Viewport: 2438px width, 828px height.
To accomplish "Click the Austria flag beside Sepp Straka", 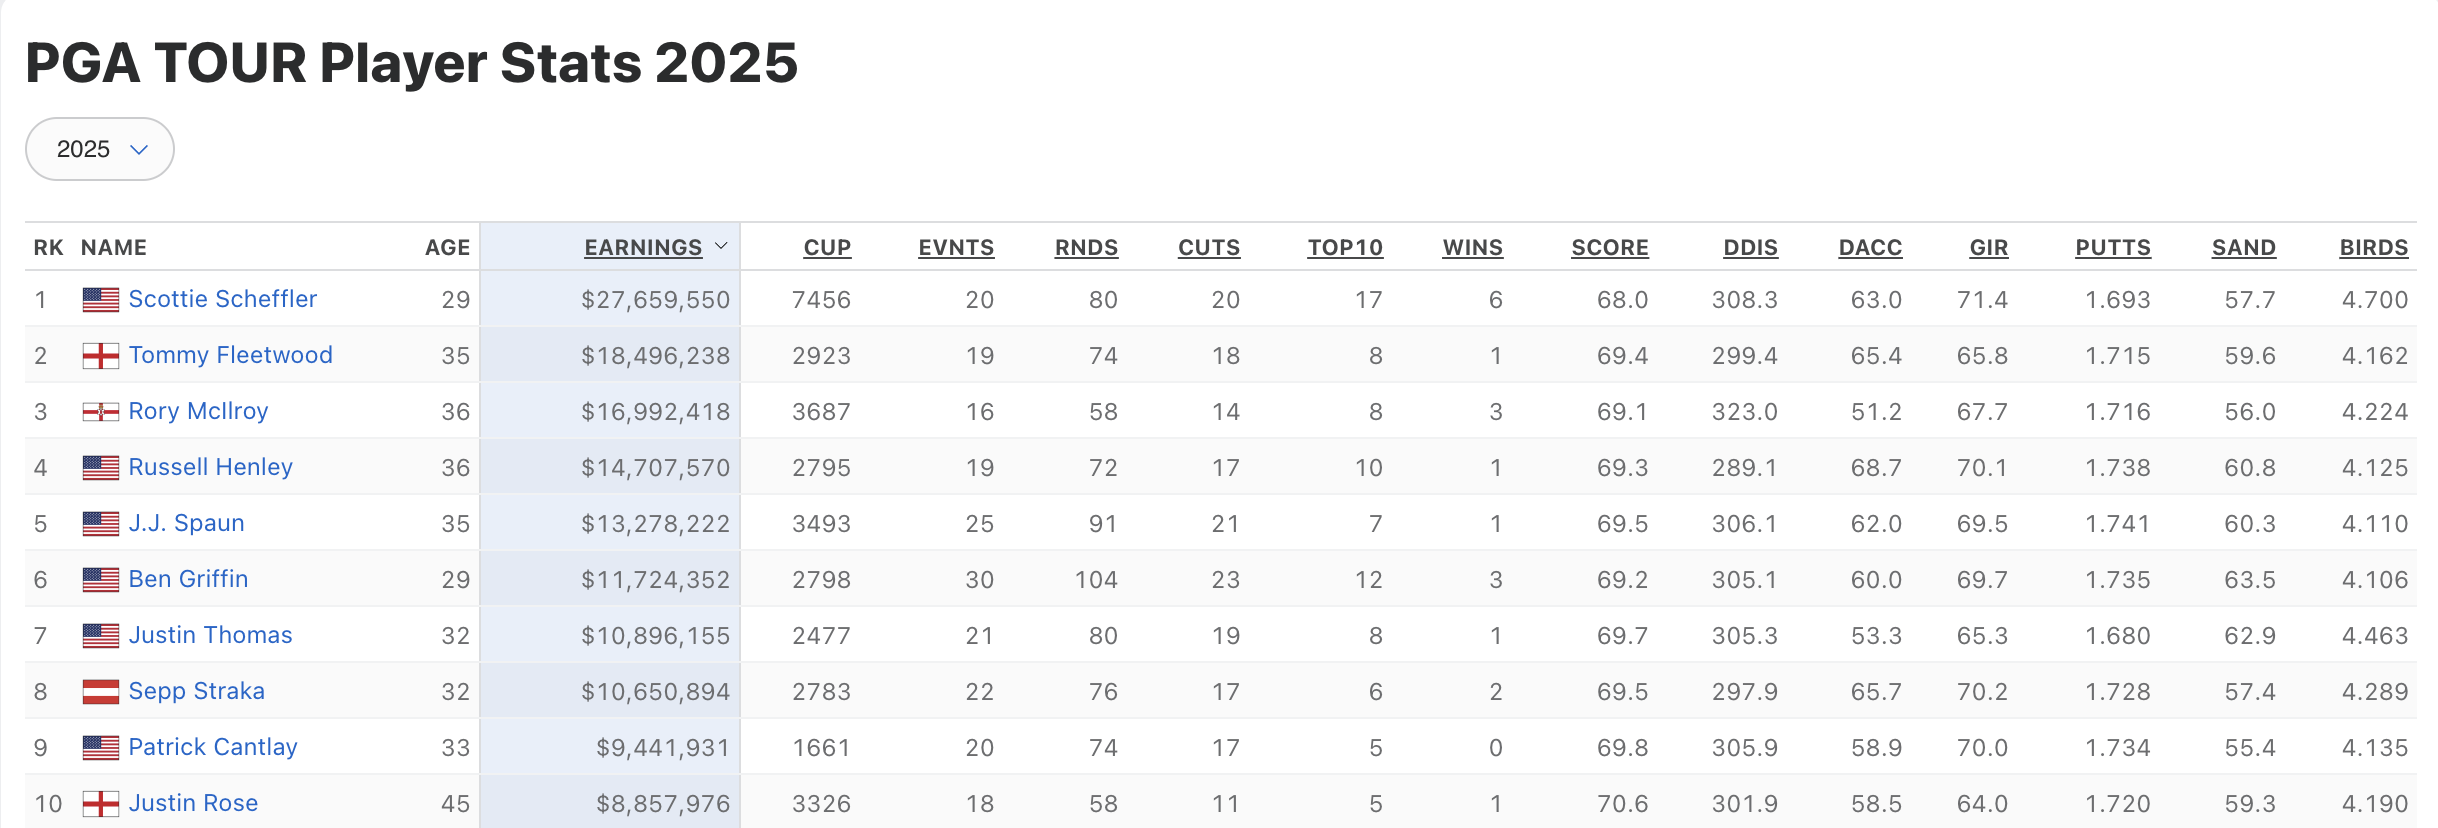I will 100,692.
